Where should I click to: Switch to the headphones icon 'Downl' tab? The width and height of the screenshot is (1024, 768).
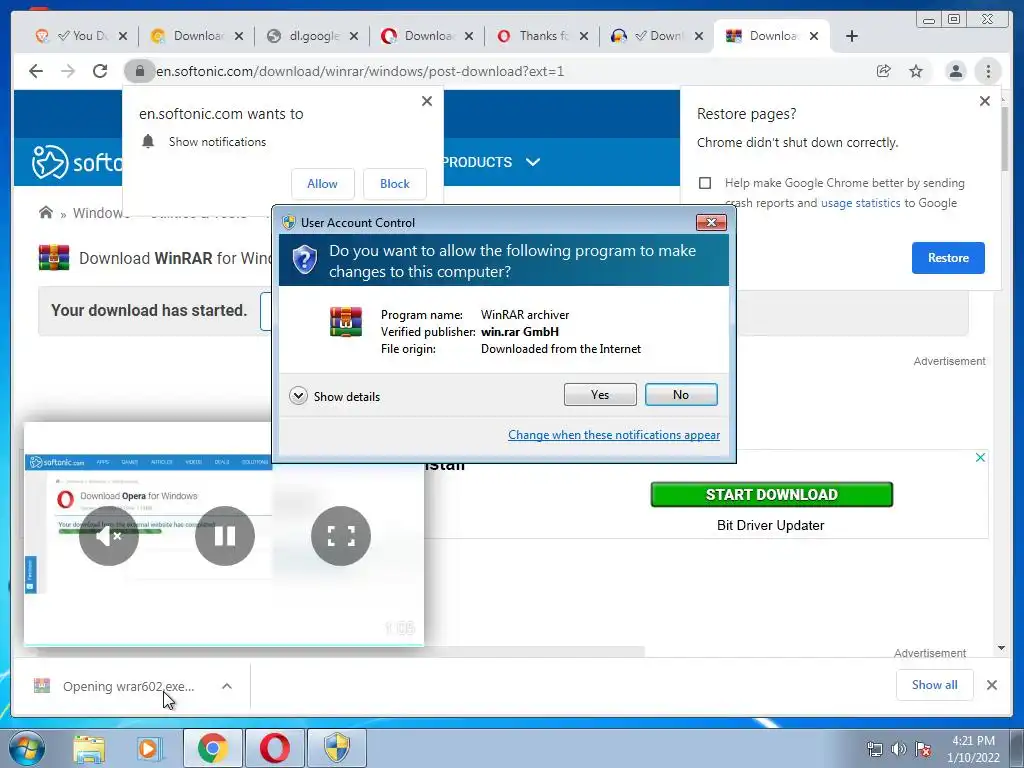tap(658, 36)
